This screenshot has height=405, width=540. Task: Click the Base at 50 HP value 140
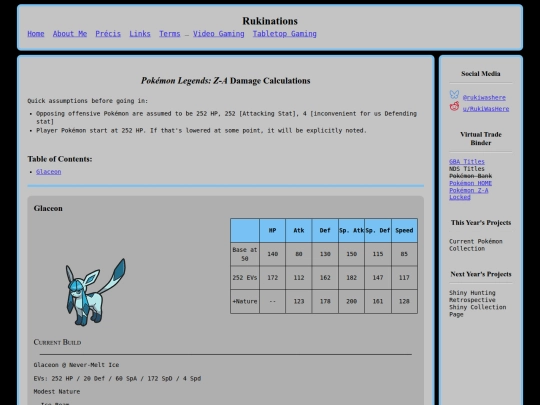point(272,254)
